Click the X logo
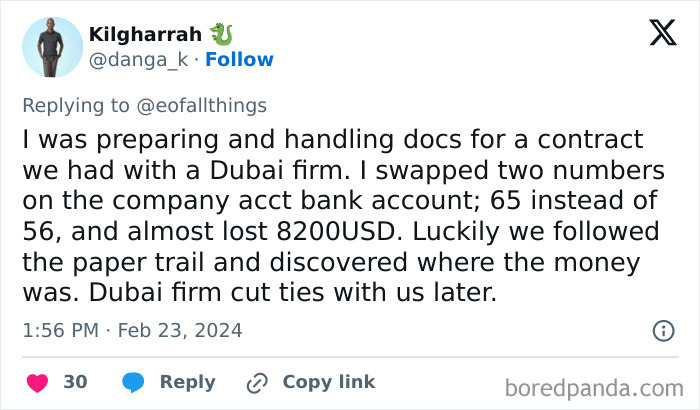This screenshot has width=700, height=410. coord(656,35)
